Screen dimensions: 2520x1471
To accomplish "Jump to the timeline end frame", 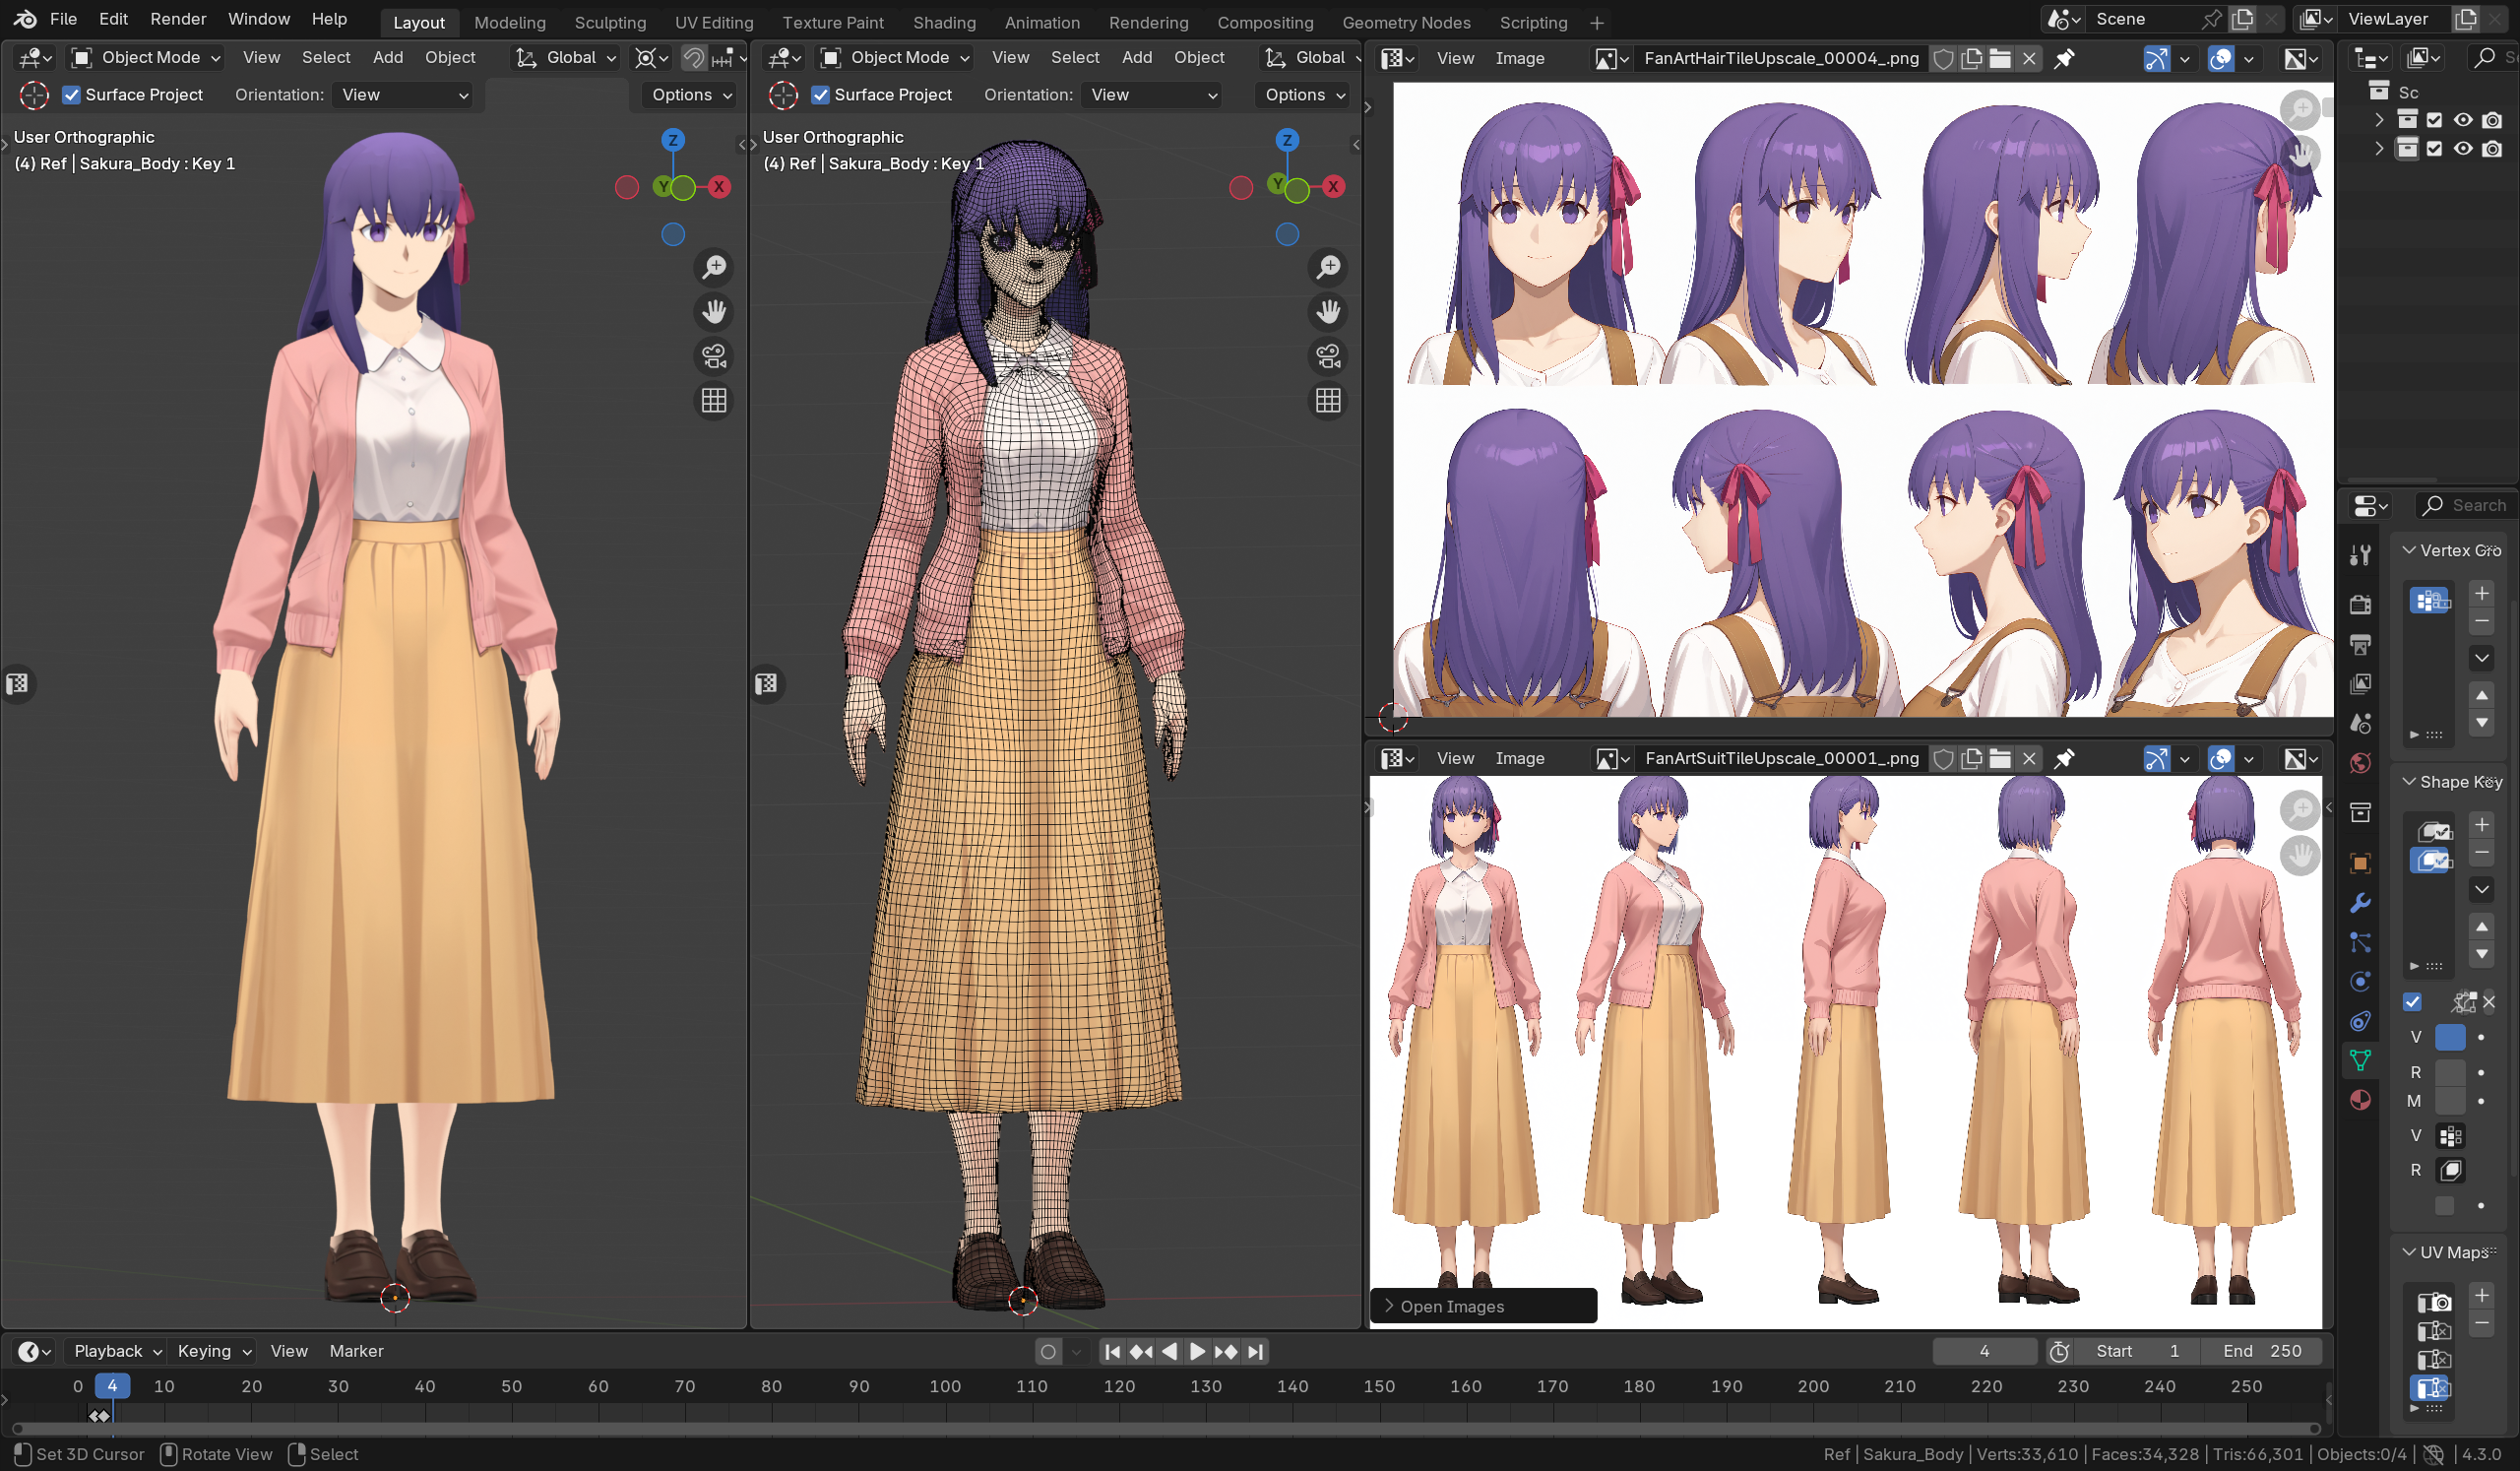I will [x=1256, y=1352].
